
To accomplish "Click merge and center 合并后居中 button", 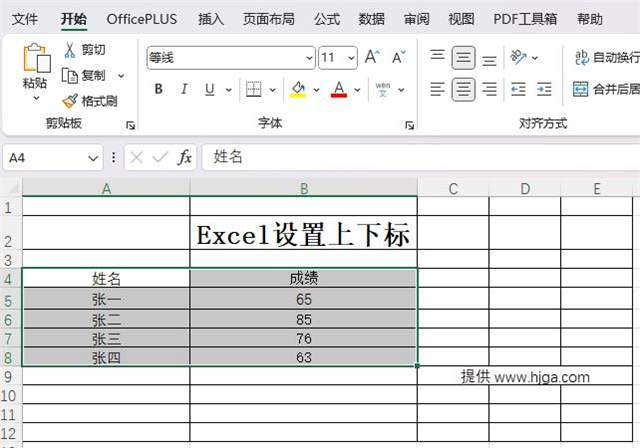I will point(606,89).
